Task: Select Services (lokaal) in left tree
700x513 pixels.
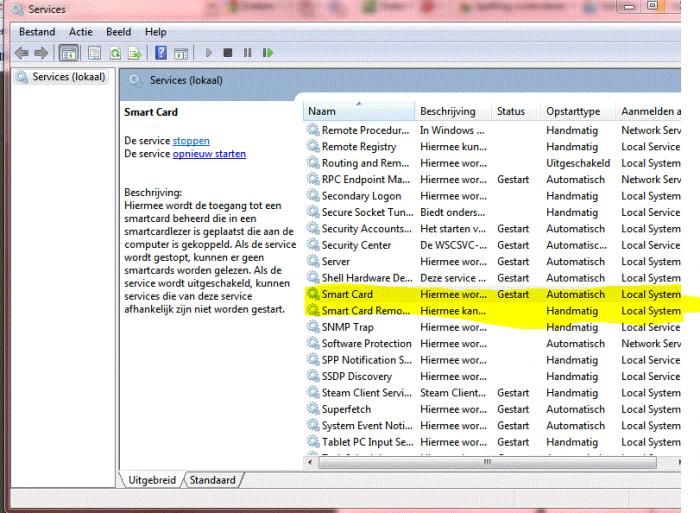Action: (67, 77)
